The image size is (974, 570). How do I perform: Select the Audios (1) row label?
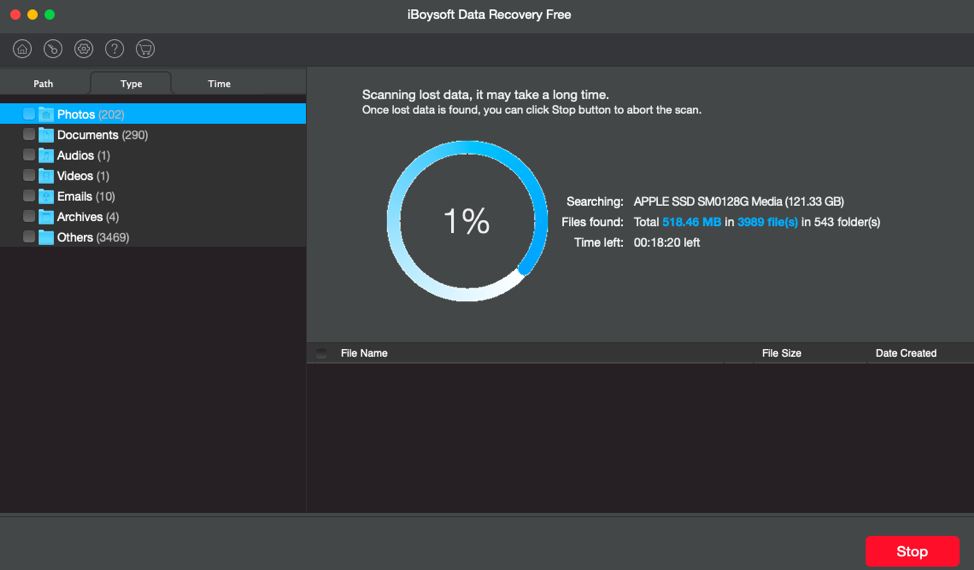(83, 155)
